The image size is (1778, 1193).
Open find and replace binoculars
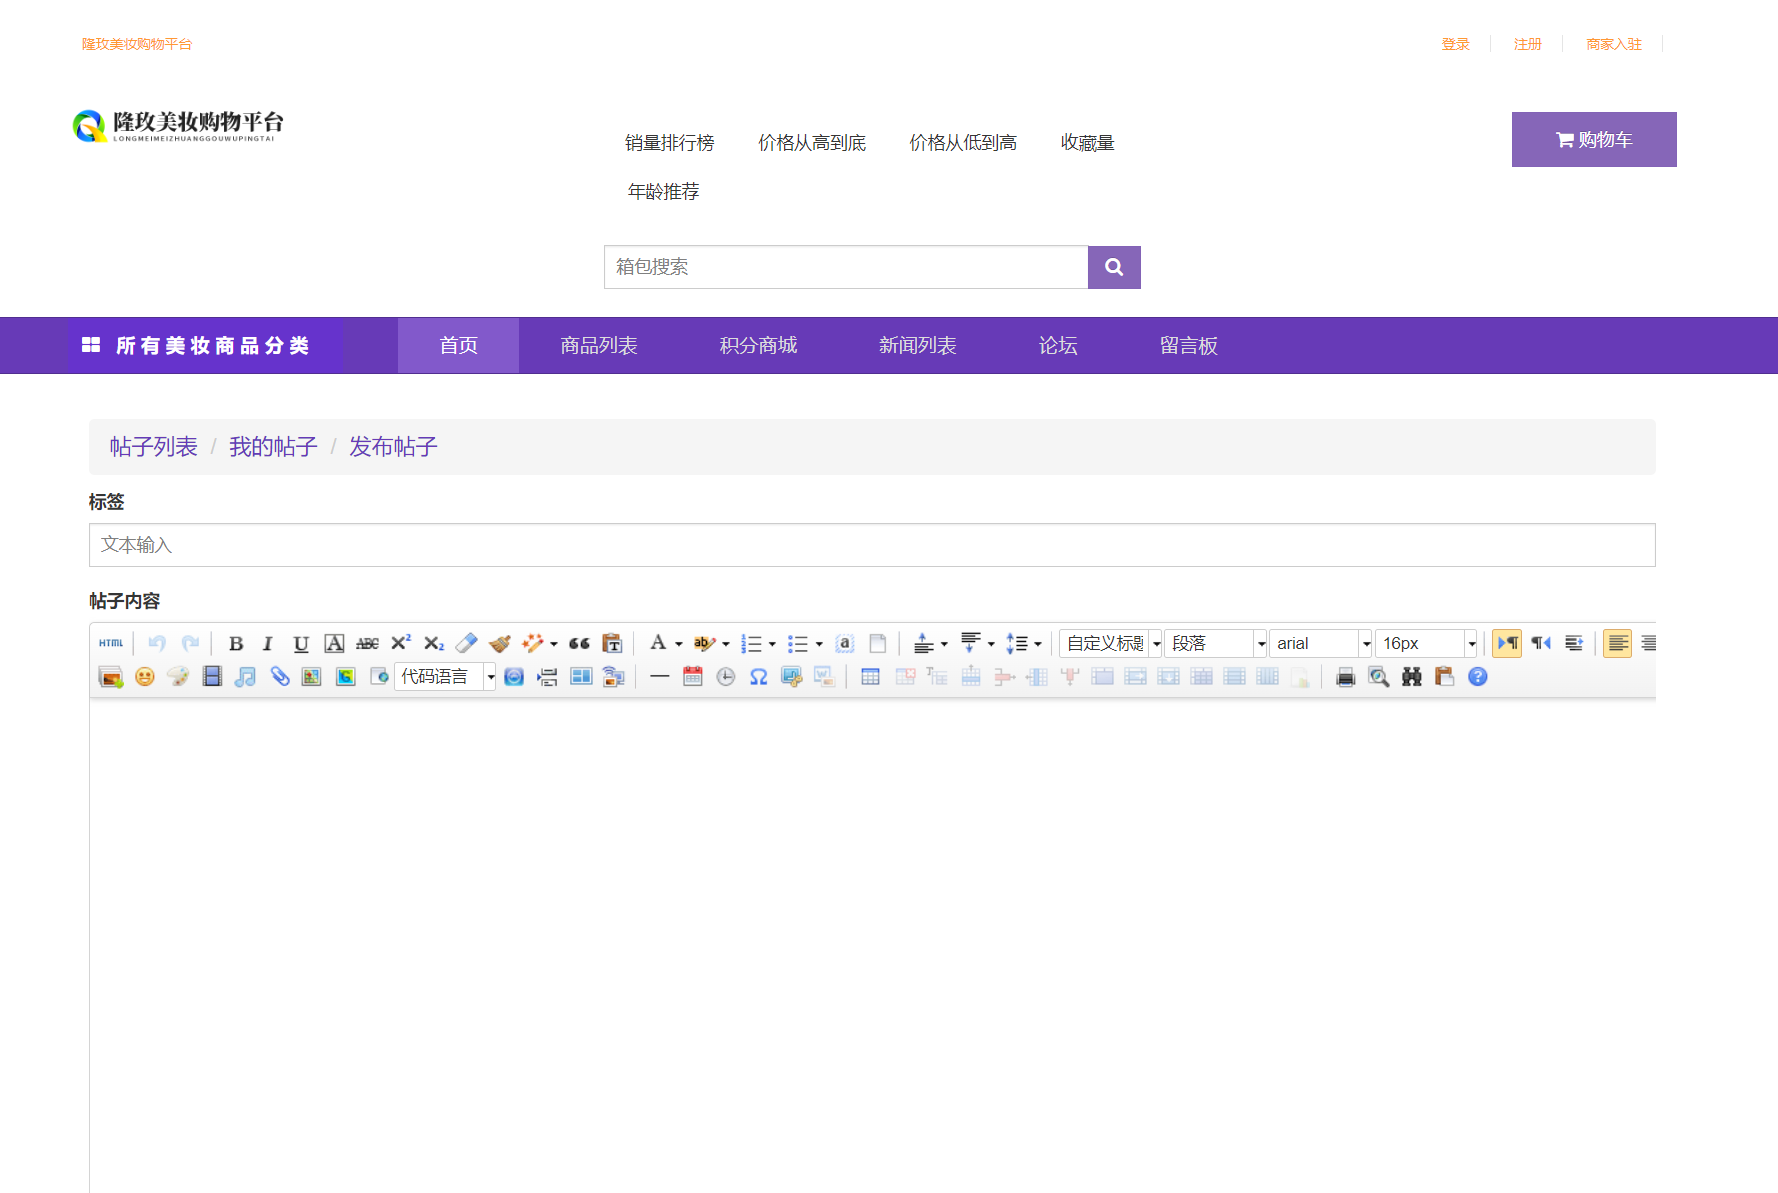[1411, 677]
